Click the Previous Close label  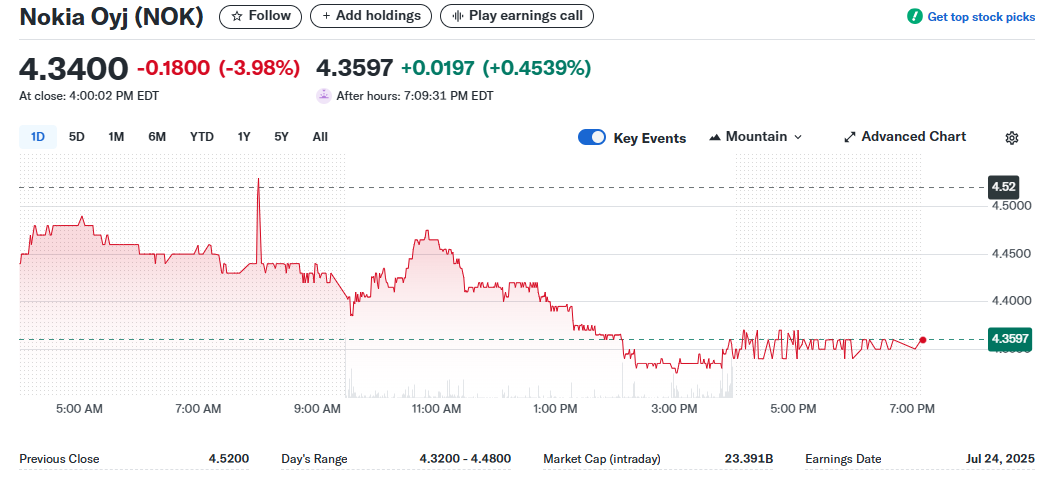[59, 459]
